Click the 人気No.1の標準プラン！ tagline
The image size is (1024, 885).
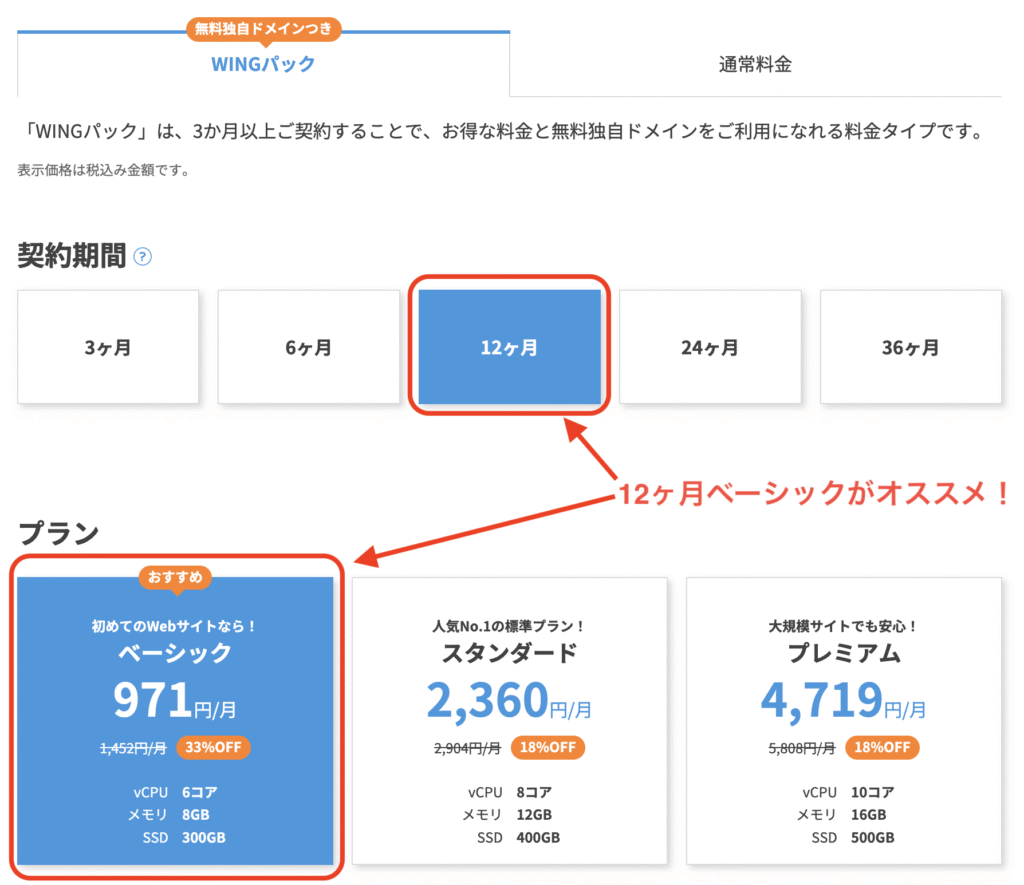pyautogui.click(x=509, y=626)
